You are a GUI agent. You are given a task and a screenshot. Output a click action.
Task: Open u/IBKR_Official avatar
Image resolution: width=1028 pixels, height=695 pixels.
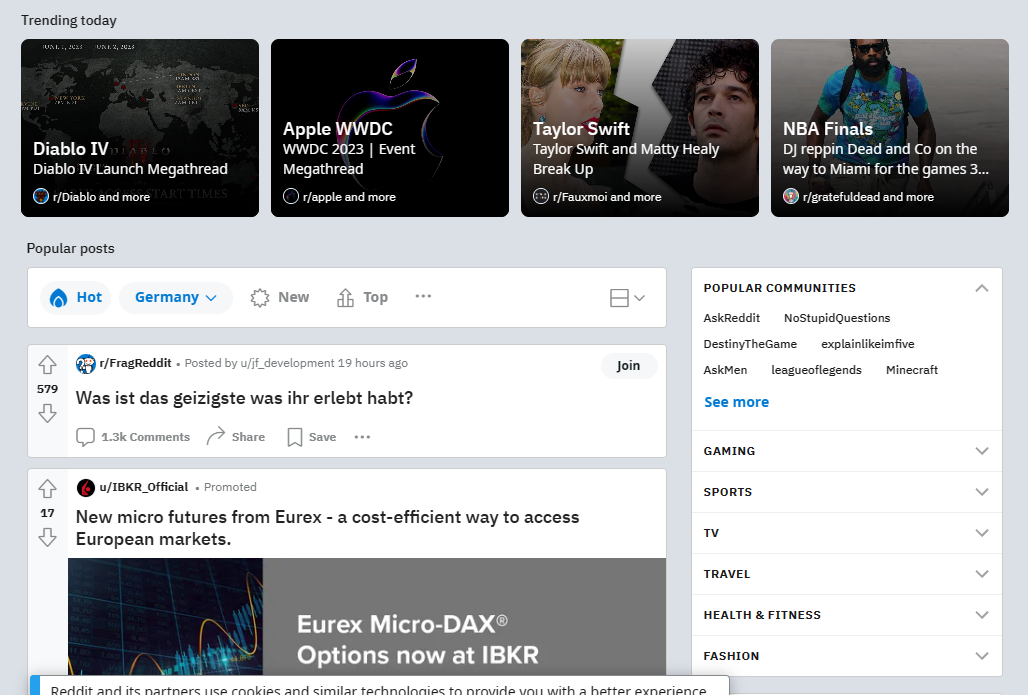(x=86, y=488)
